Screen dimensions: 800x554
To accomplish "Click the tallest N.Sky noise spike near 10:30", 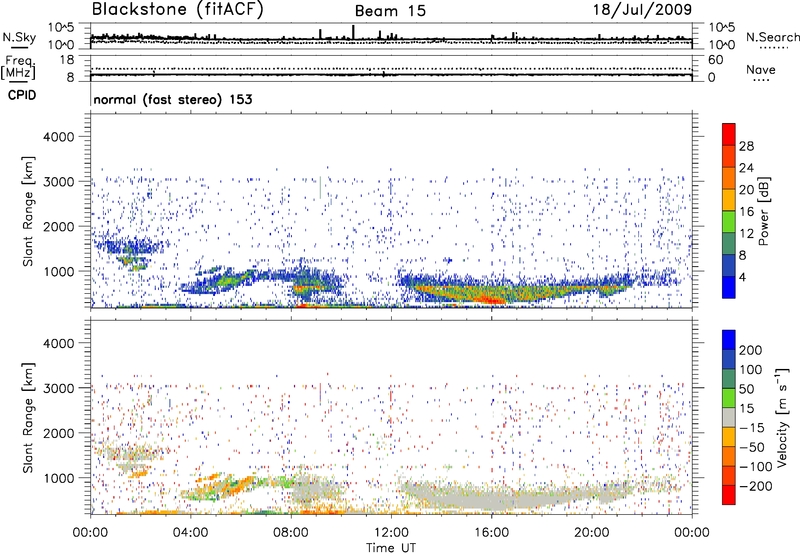I will click(353, 32).
